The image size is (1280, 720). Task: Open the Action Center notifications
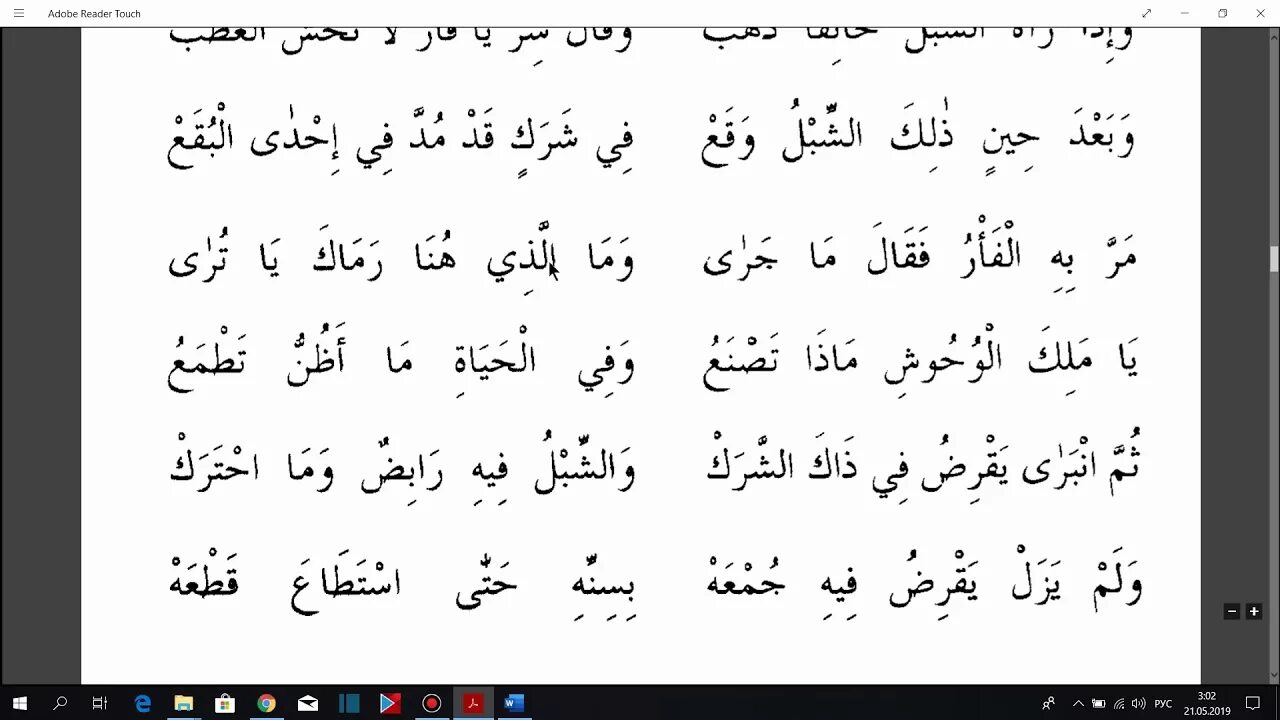[x=1253, y=703]
